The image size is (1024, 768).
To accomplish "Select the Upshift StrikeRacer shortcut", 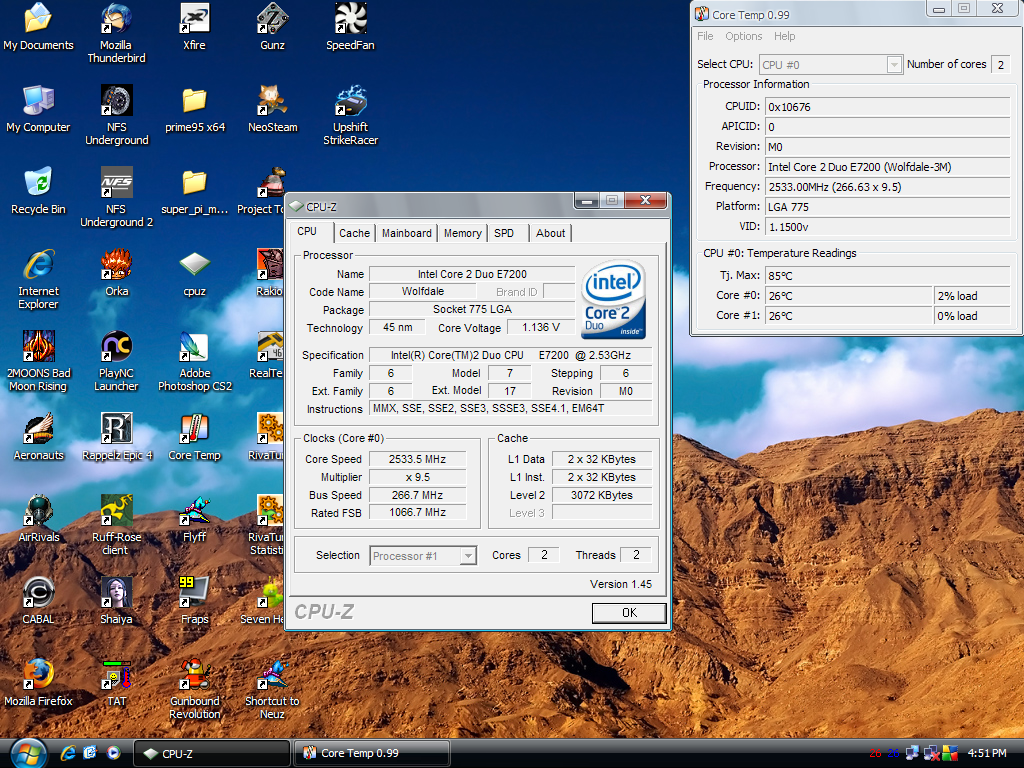I will click(x=351, y=116).
